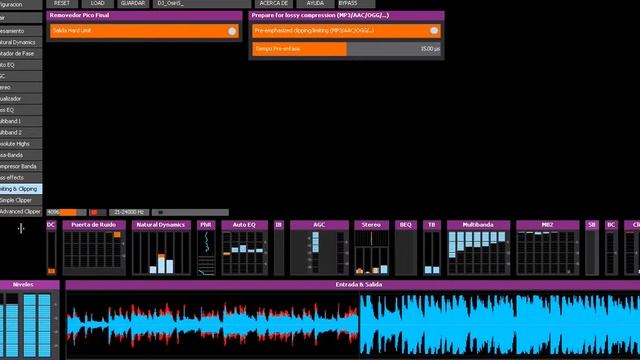Image resolution: width=640 pixels, height=360 pixels.
Task: Click the Entrada & Salida waveform display
Action: coord(353,324)
